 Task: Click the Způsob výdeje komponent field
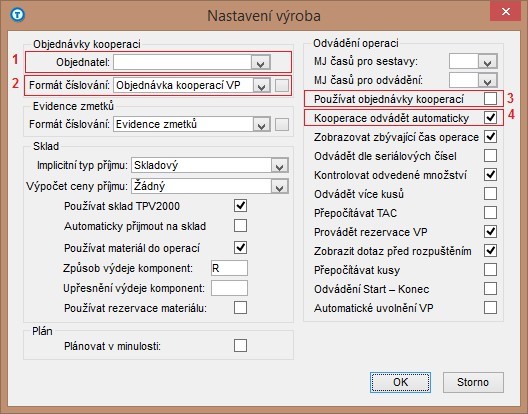pos(229,268)
